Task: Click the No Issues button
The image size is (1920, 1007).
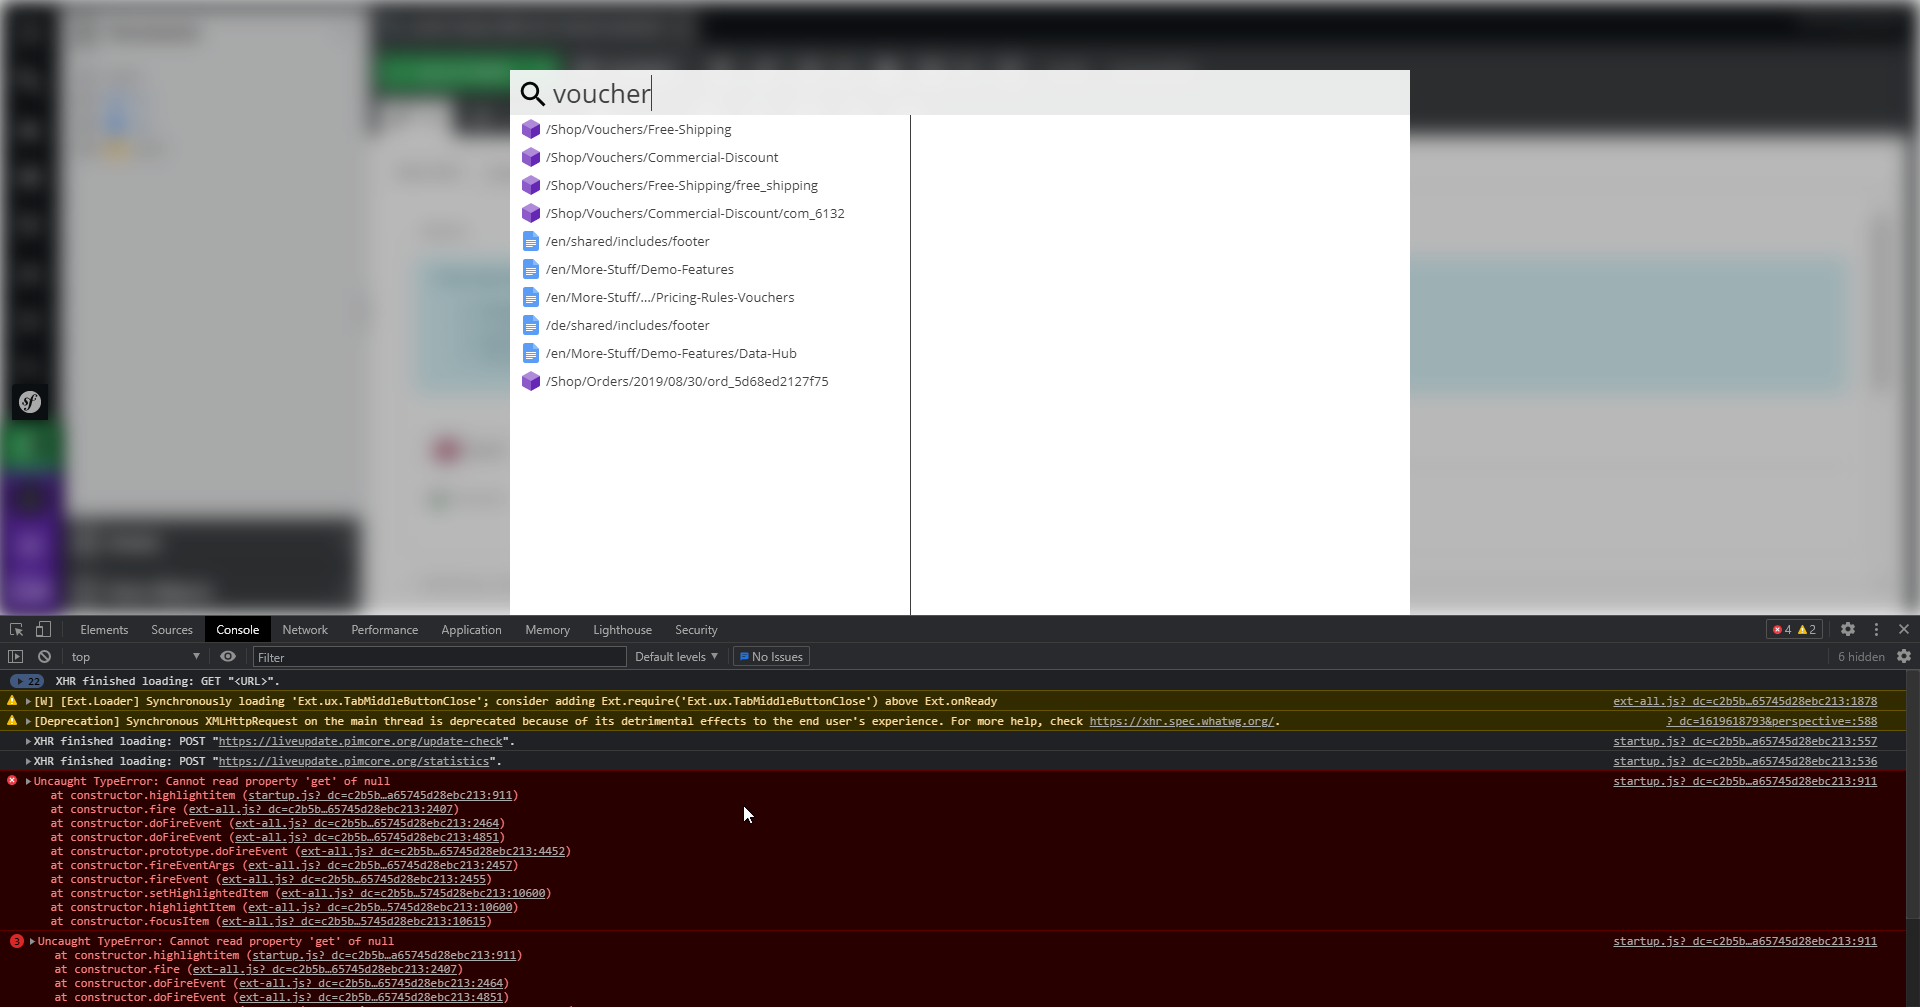Action: pyautogui.click(x=770, y=656)
